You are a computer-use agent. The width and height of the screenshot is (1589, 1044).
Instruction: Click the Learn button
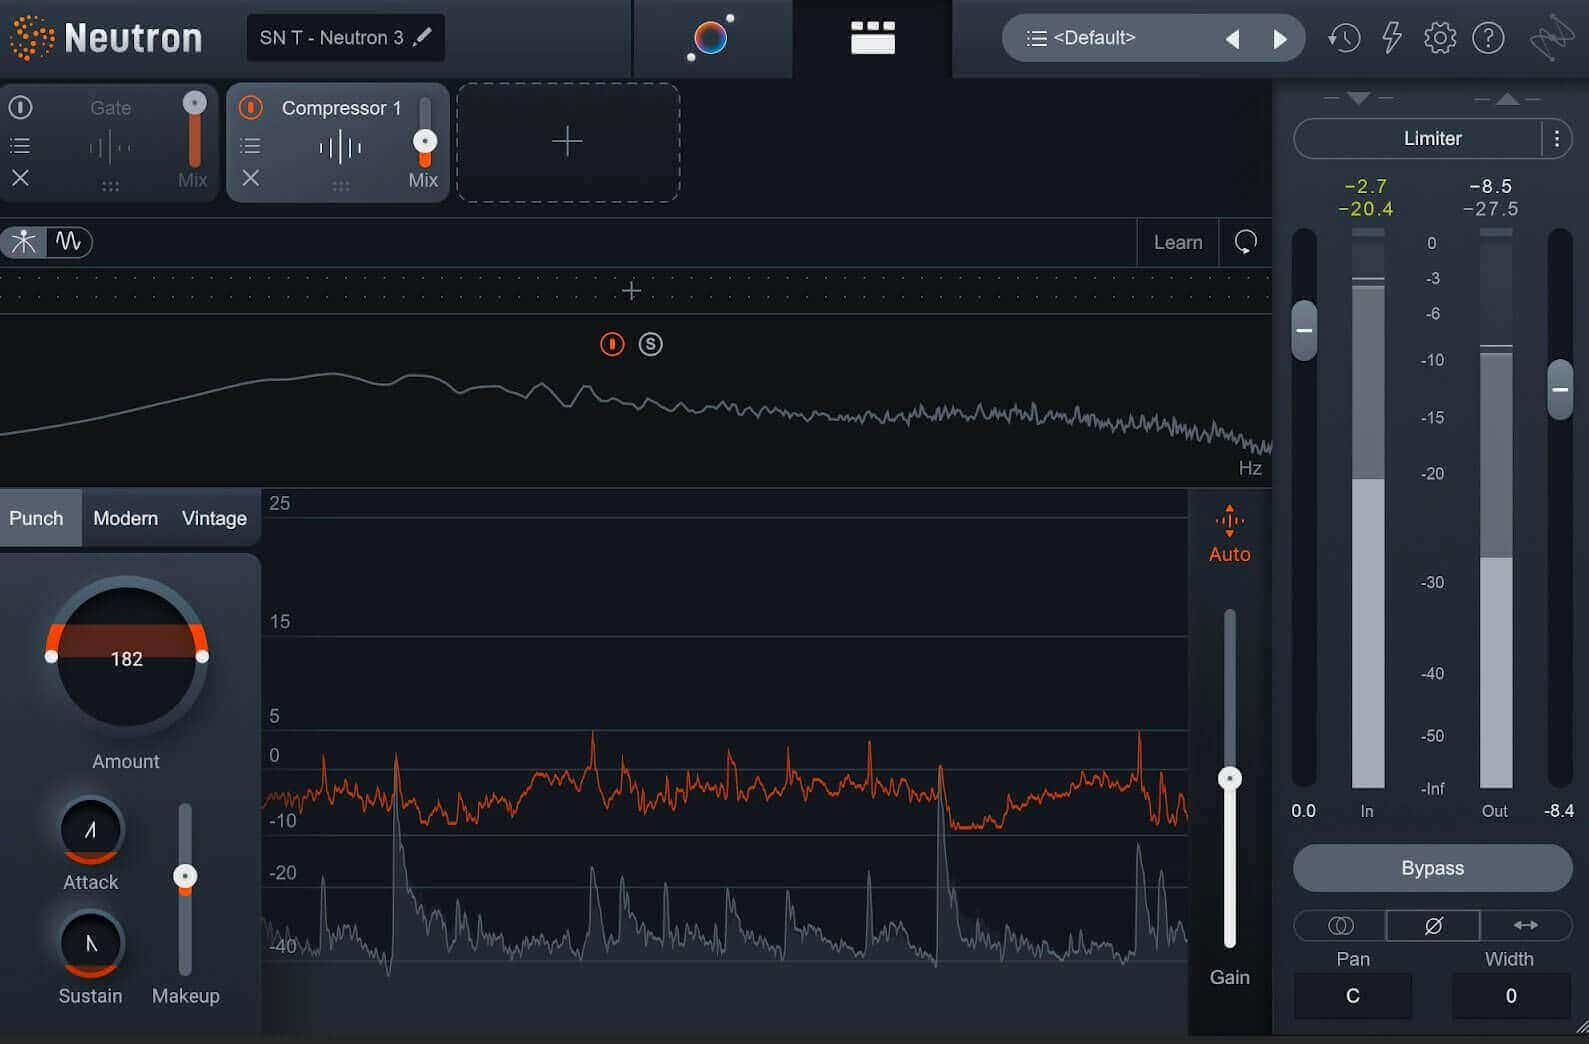point(1178,242)
